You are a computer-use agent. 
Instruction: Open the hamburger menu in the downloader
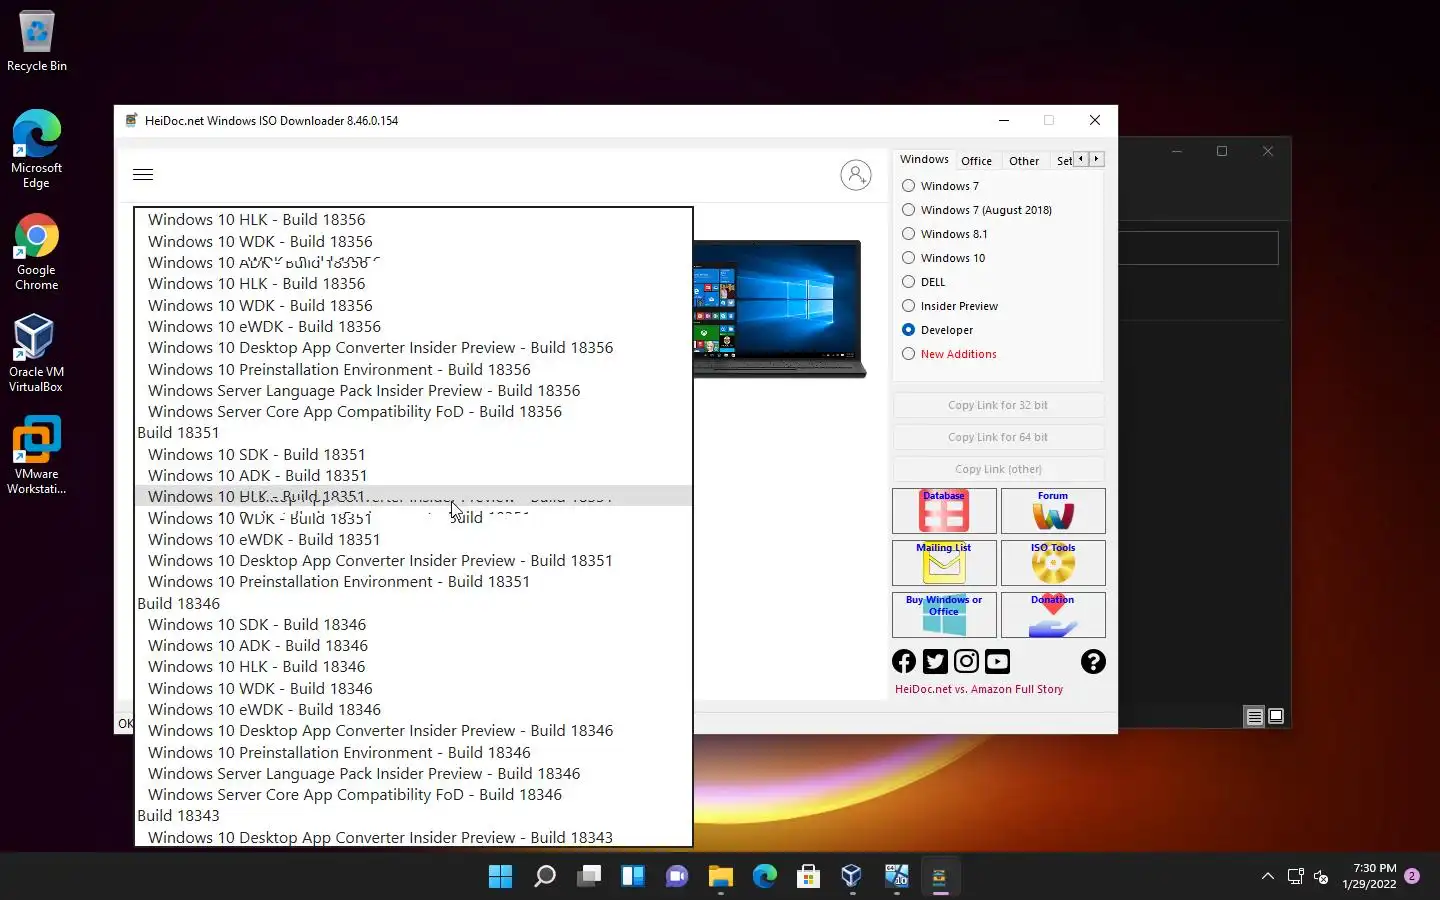(x=143, y=175)
